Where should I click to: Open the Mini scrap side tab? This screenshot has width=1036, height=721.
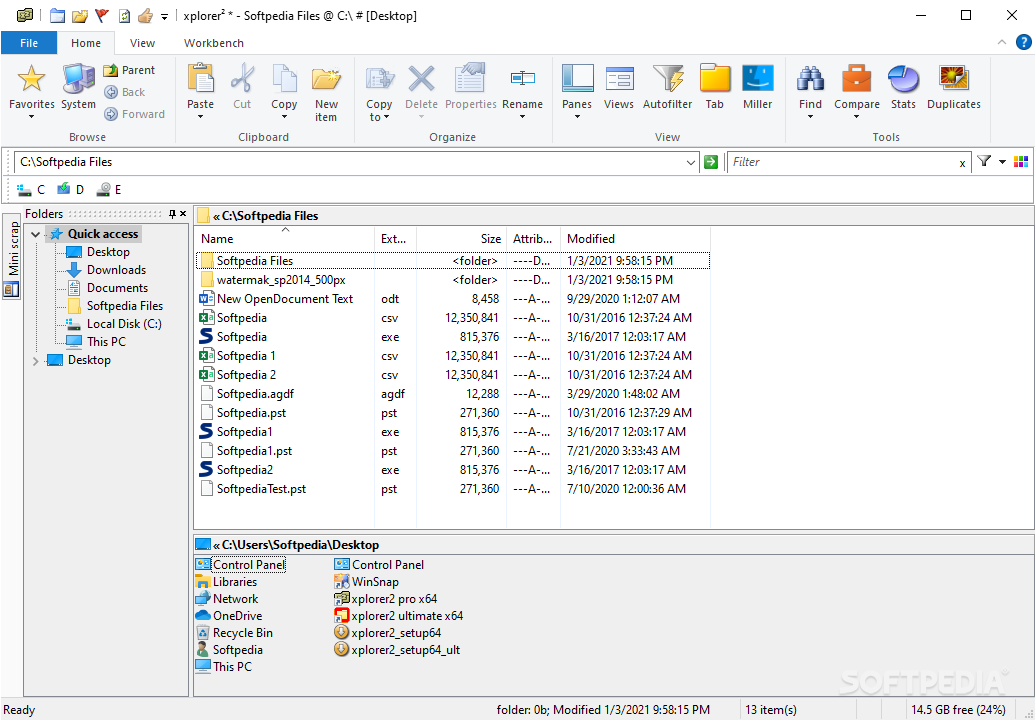(12, 256)
